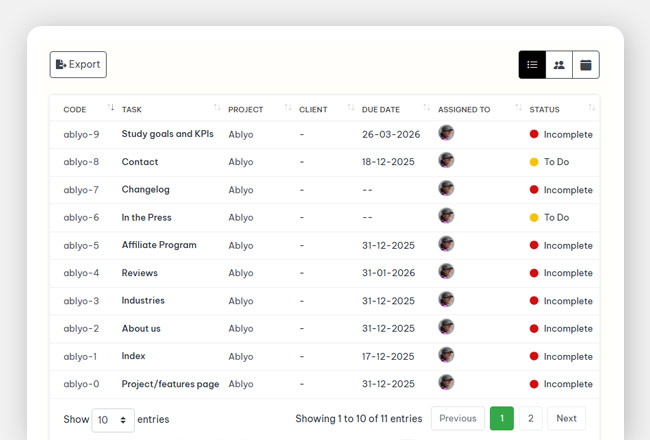The height and width of the screenshot is (440, 650).
Task: Click the 'Showing 1 to 10 of 11 entries' text
Action: 359,419
